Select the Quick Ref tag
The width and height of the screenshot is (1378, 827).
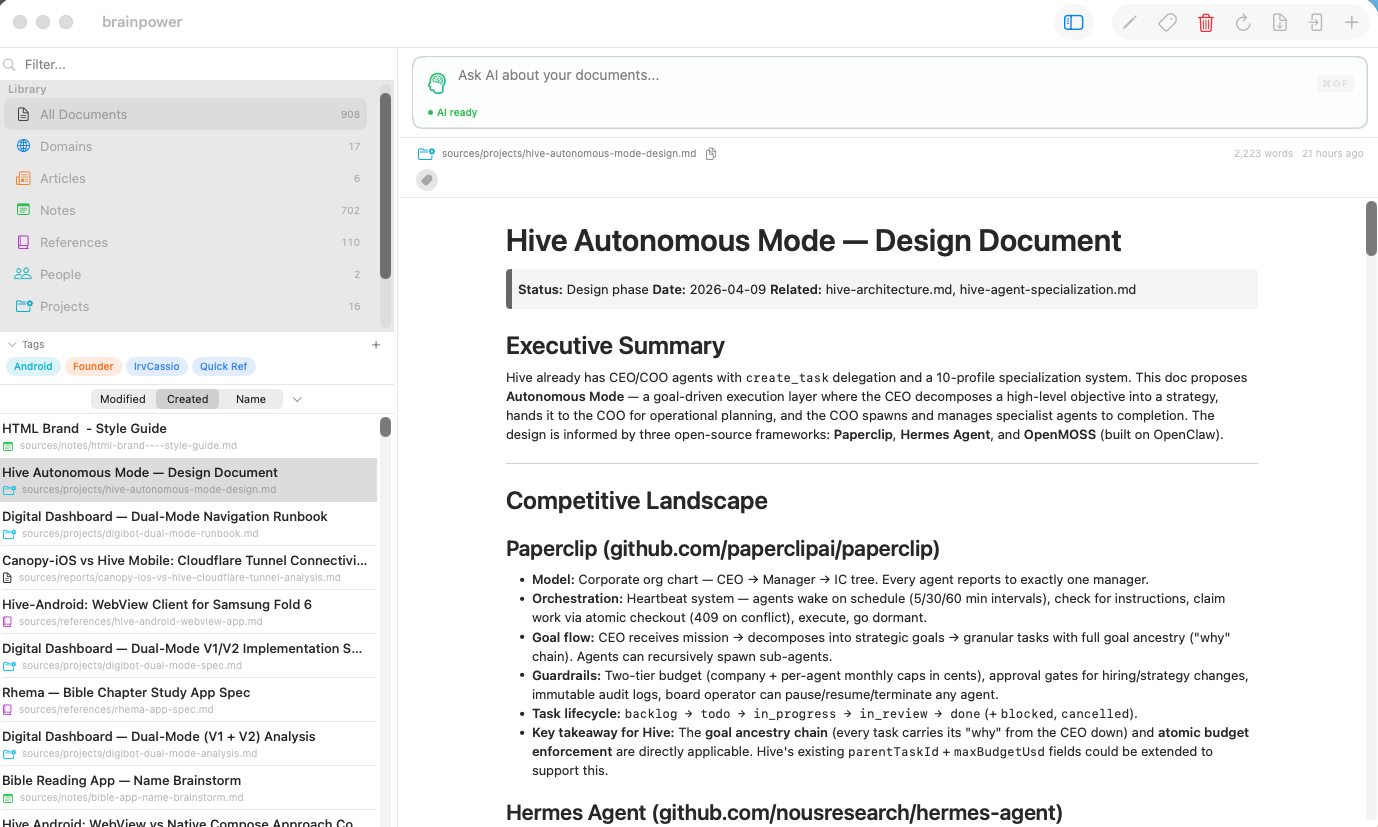coord(223,366)
